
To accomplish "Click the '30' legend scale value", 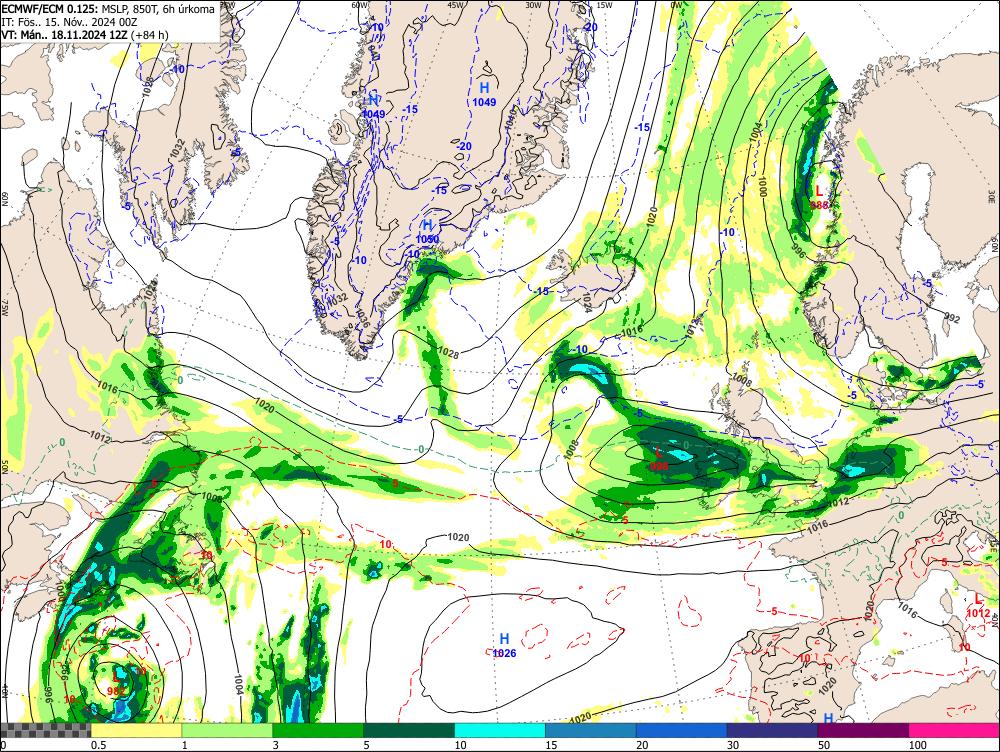I will [733, 745].
